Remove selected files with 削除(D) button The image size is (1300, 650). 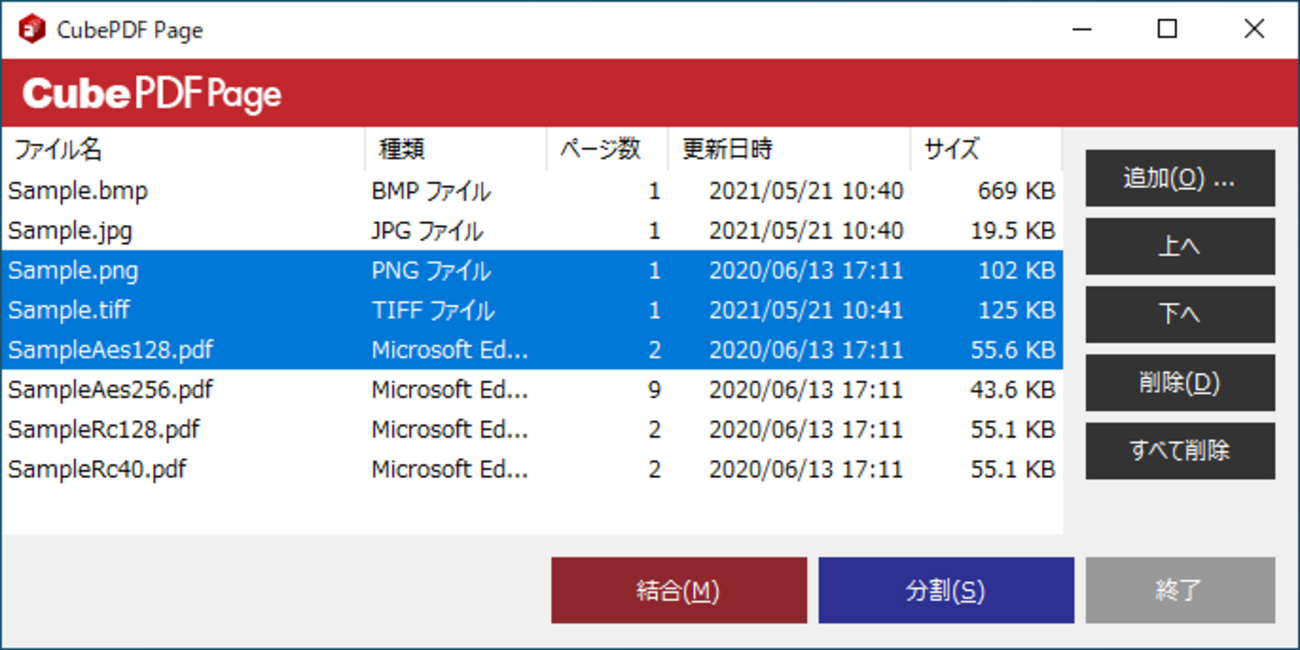1180,382
